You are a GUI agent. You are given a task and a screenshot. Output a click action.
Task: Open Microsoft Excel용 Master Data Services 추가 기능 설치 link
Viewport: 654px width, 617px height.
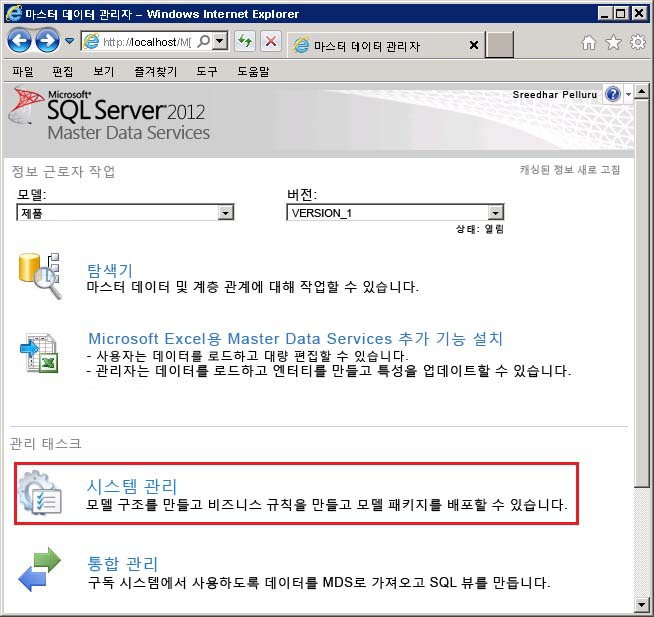pyautogui.click(x=296, y=339)
